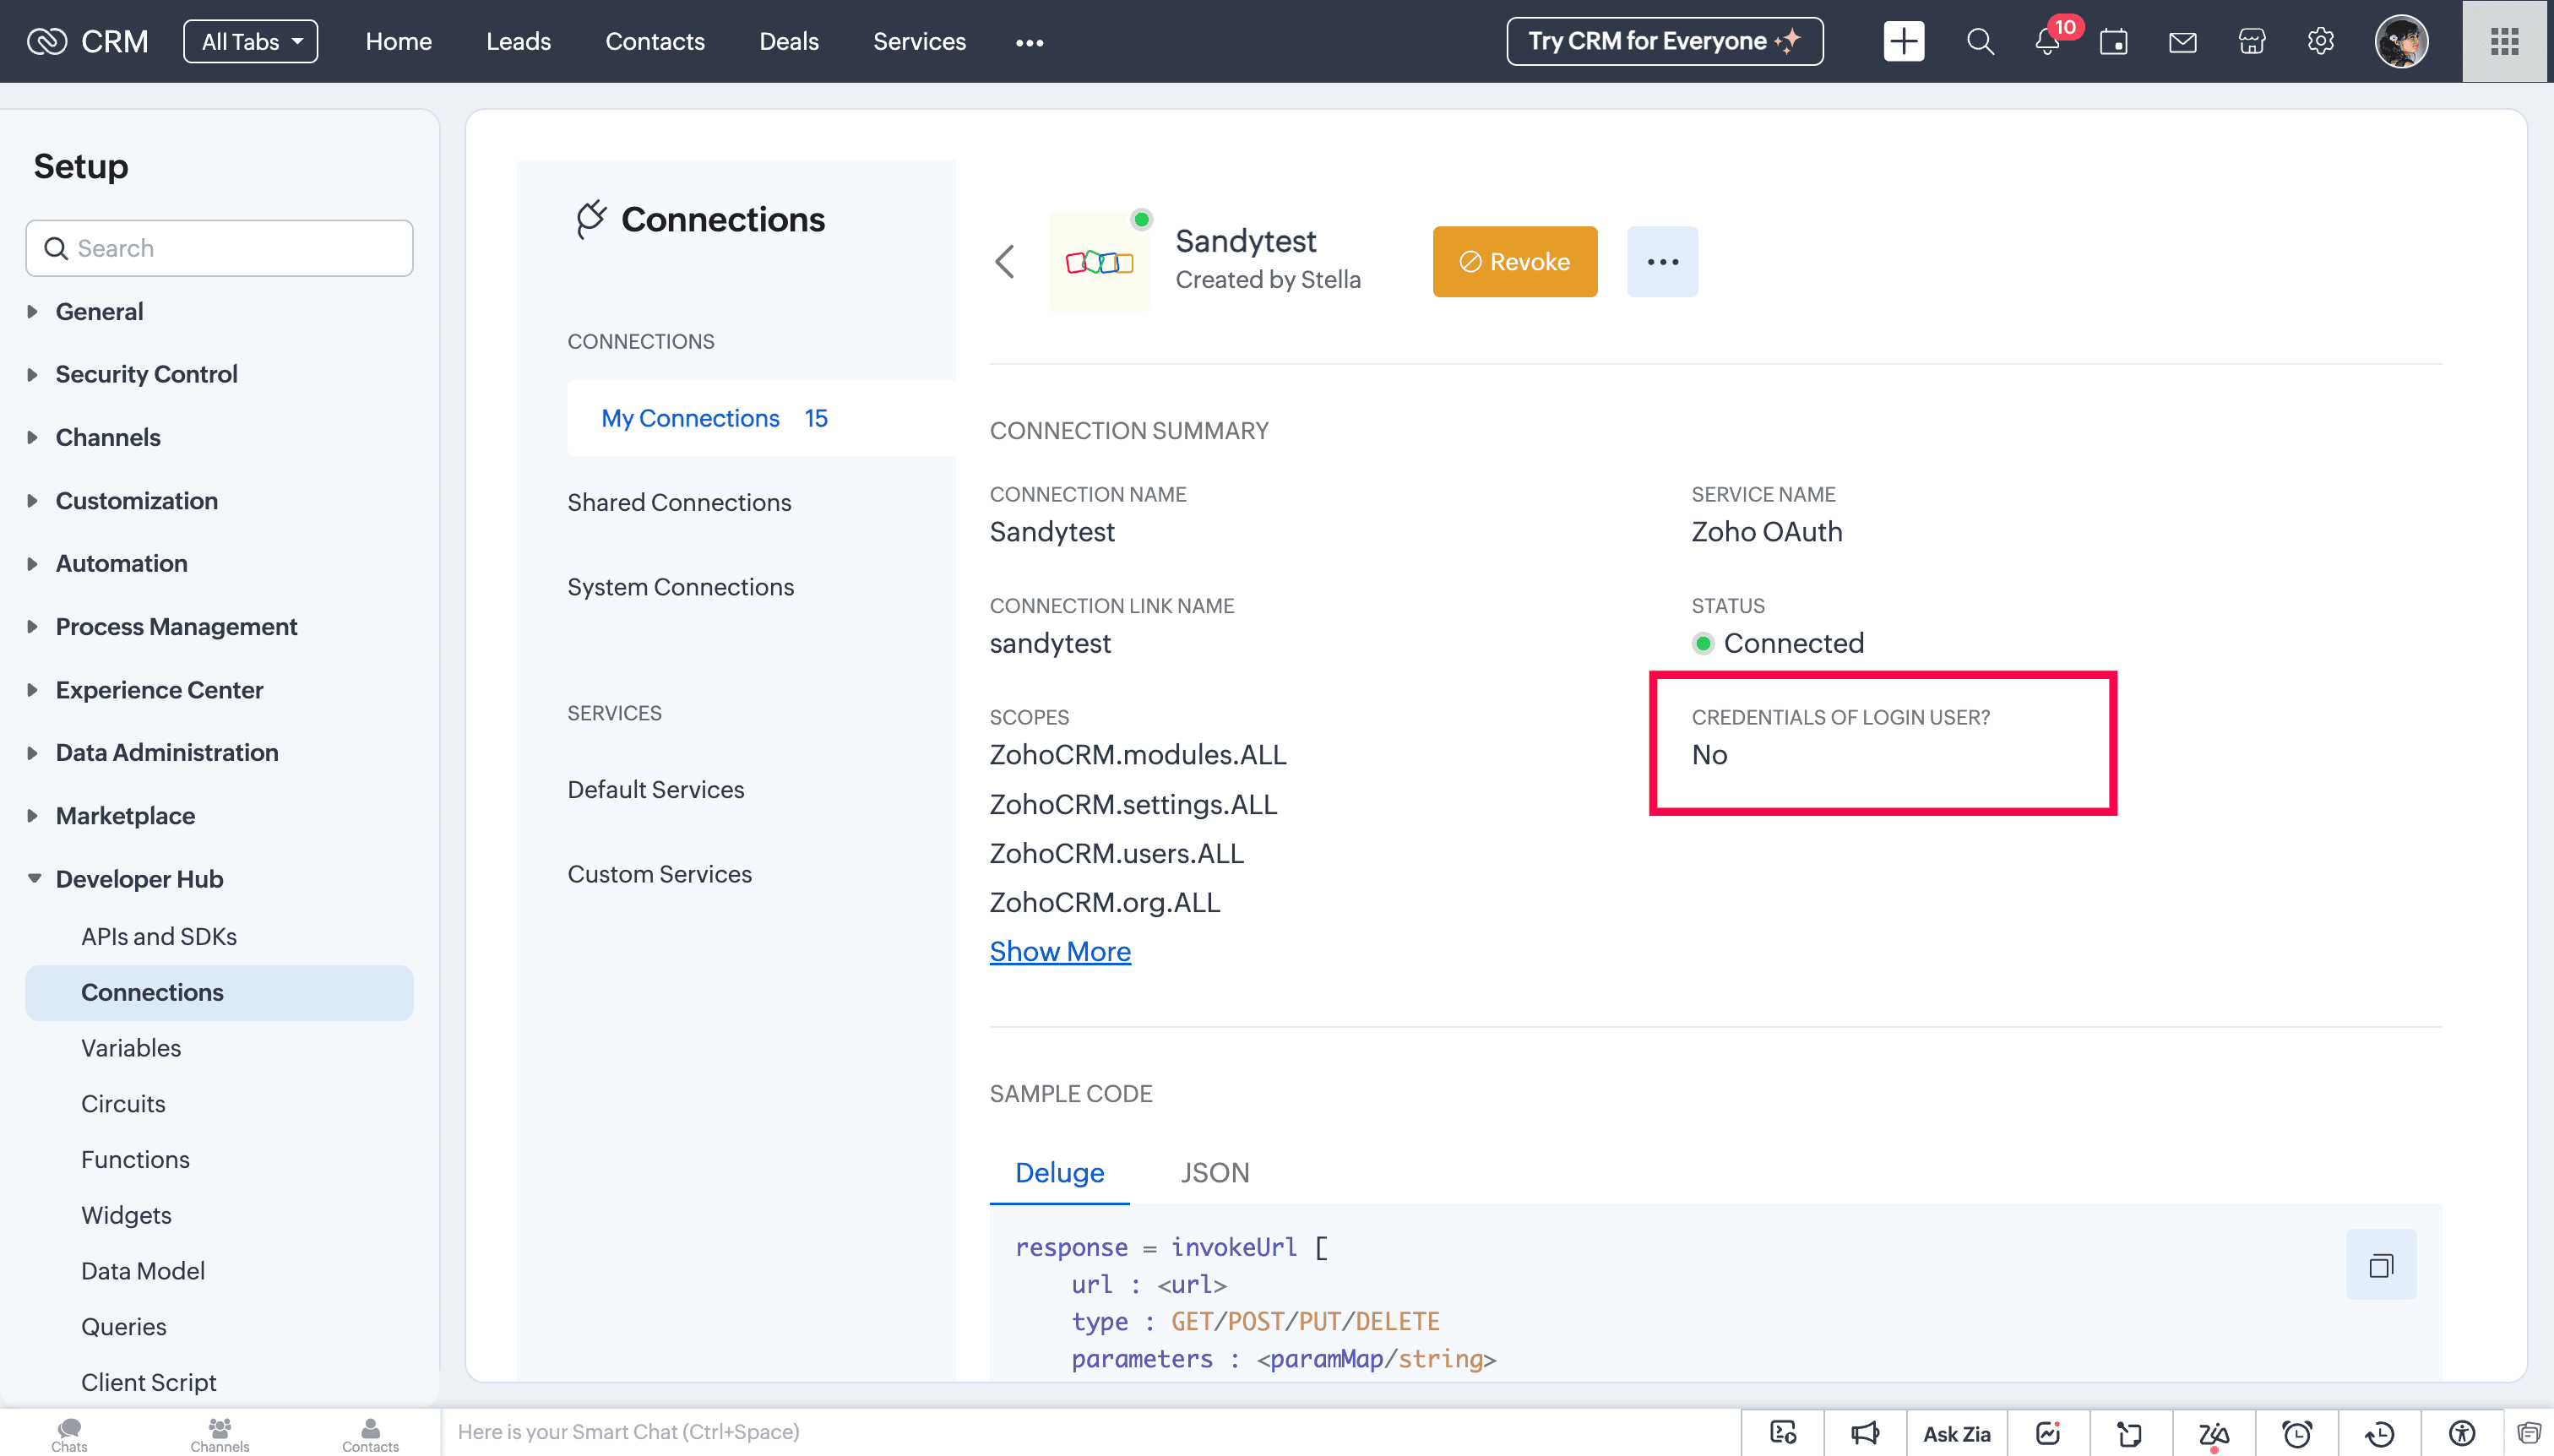Screen dimensions: 2554x1456
Task: Open the Leads tab
Action: click(x=518, y=42)
